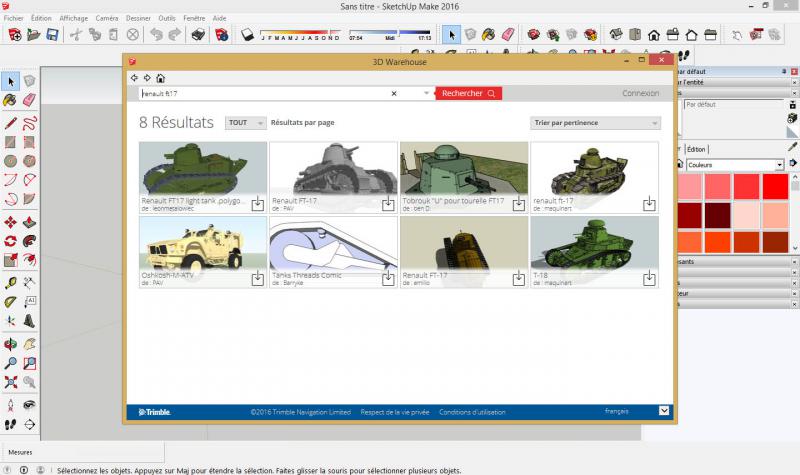Download the Oshkosh M-ATV model
The width and height of the screenshot is (800, 475).
[x=258, y=278]
